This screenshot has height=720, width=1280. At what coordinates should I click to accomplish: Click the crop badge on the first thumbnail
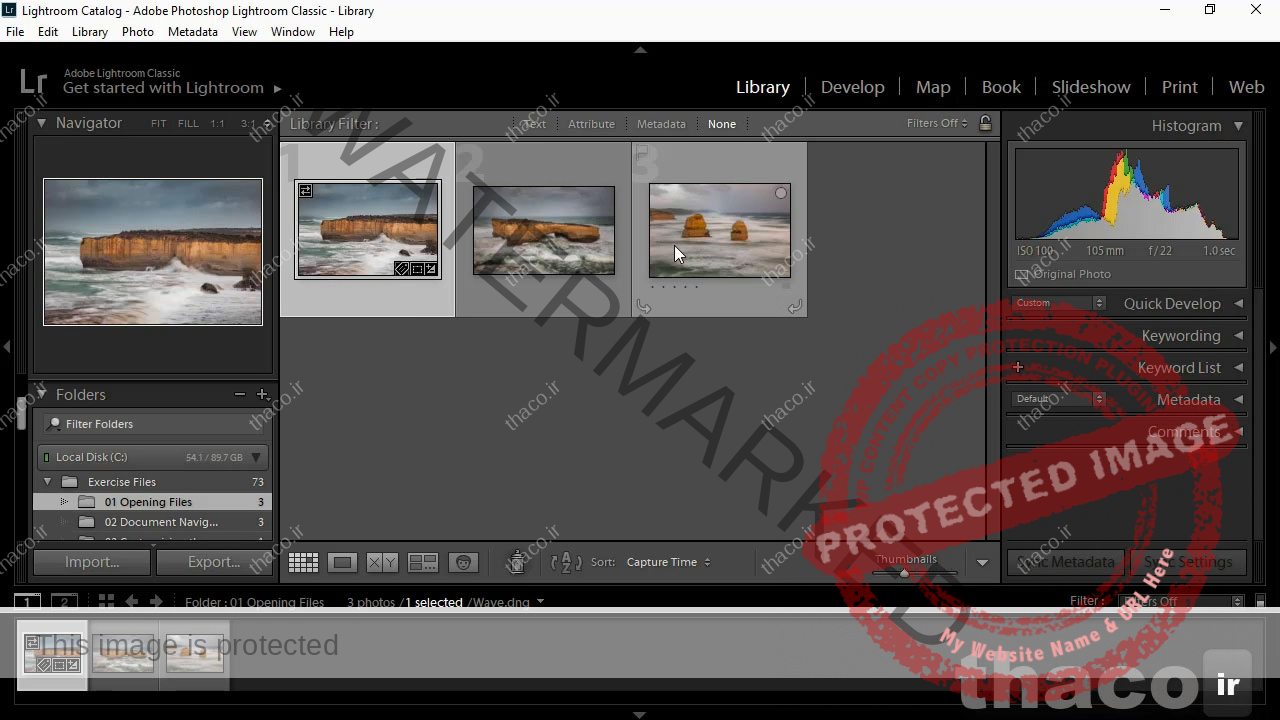pyautogui.click(x=417, y=269)
